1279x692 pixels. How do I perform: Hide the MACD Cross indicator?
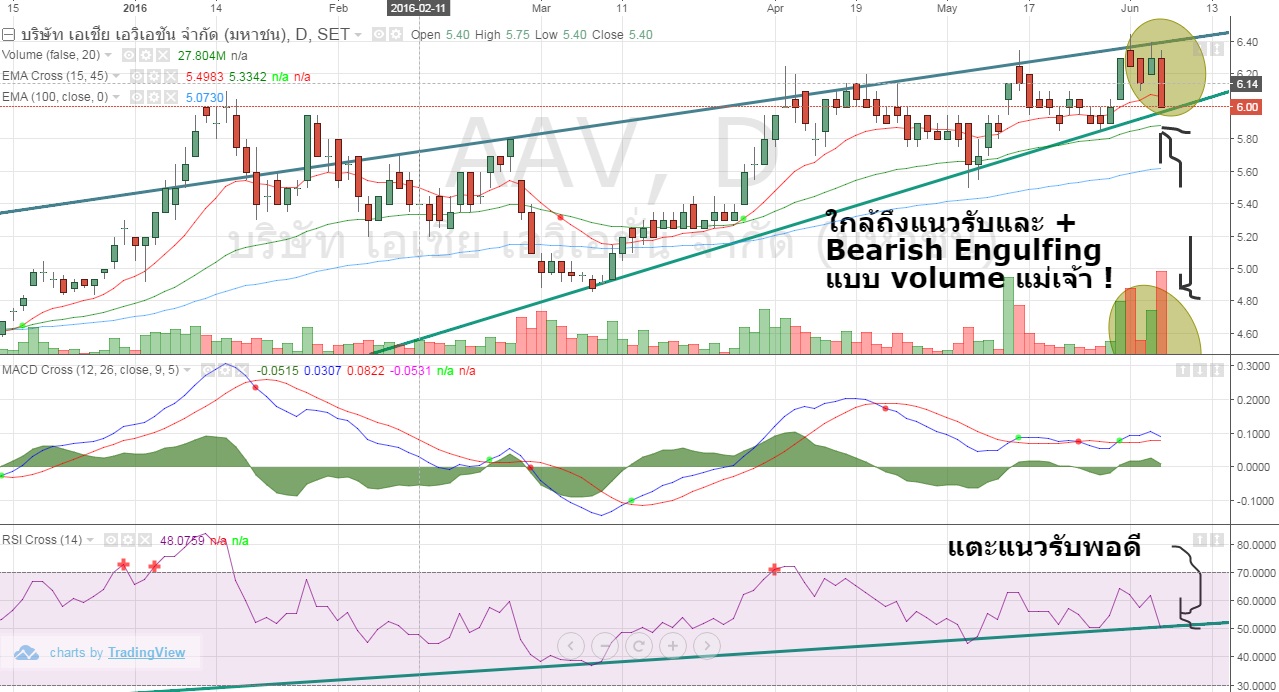[208, 370]
